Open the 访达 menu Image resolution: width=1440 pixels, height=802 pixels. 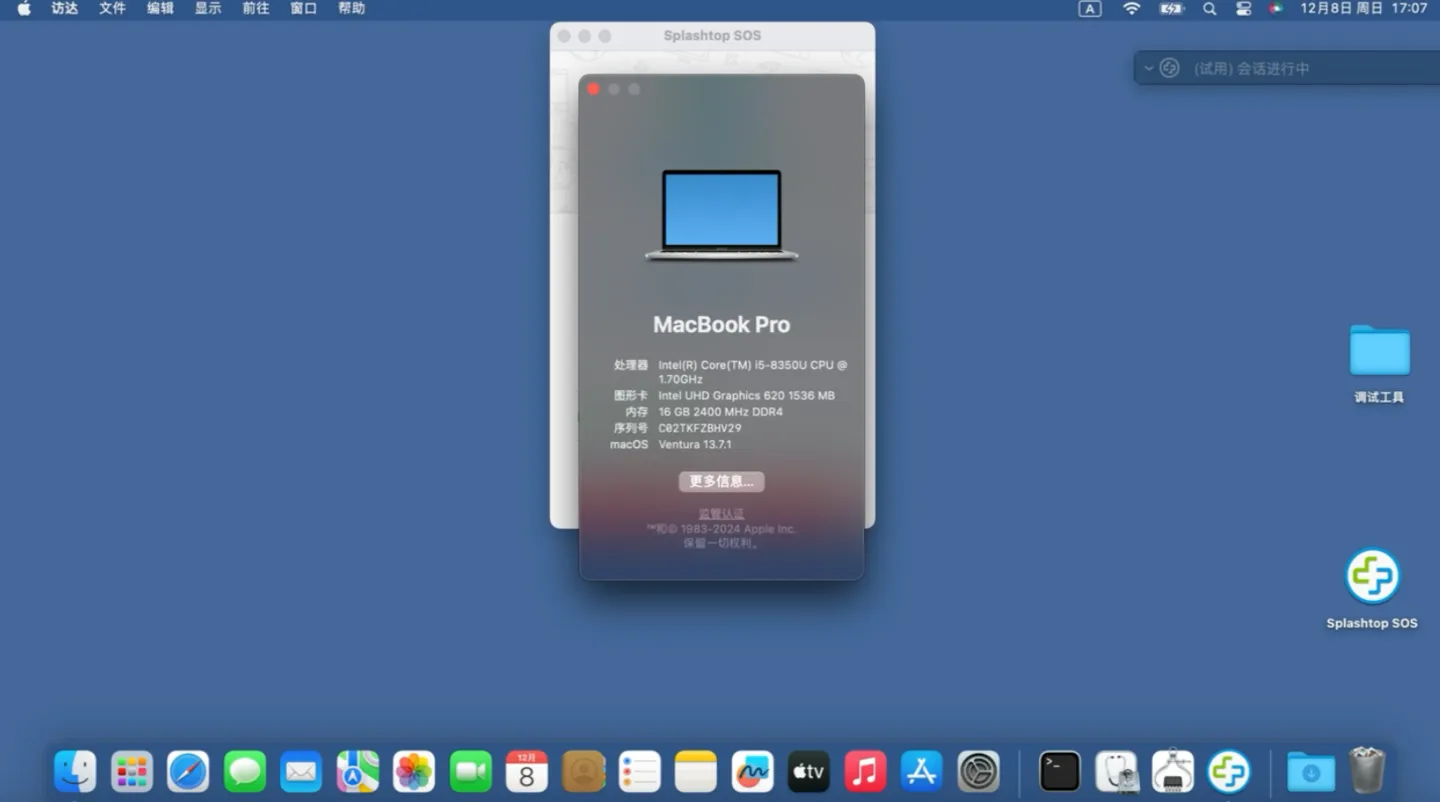coord(65,8)
